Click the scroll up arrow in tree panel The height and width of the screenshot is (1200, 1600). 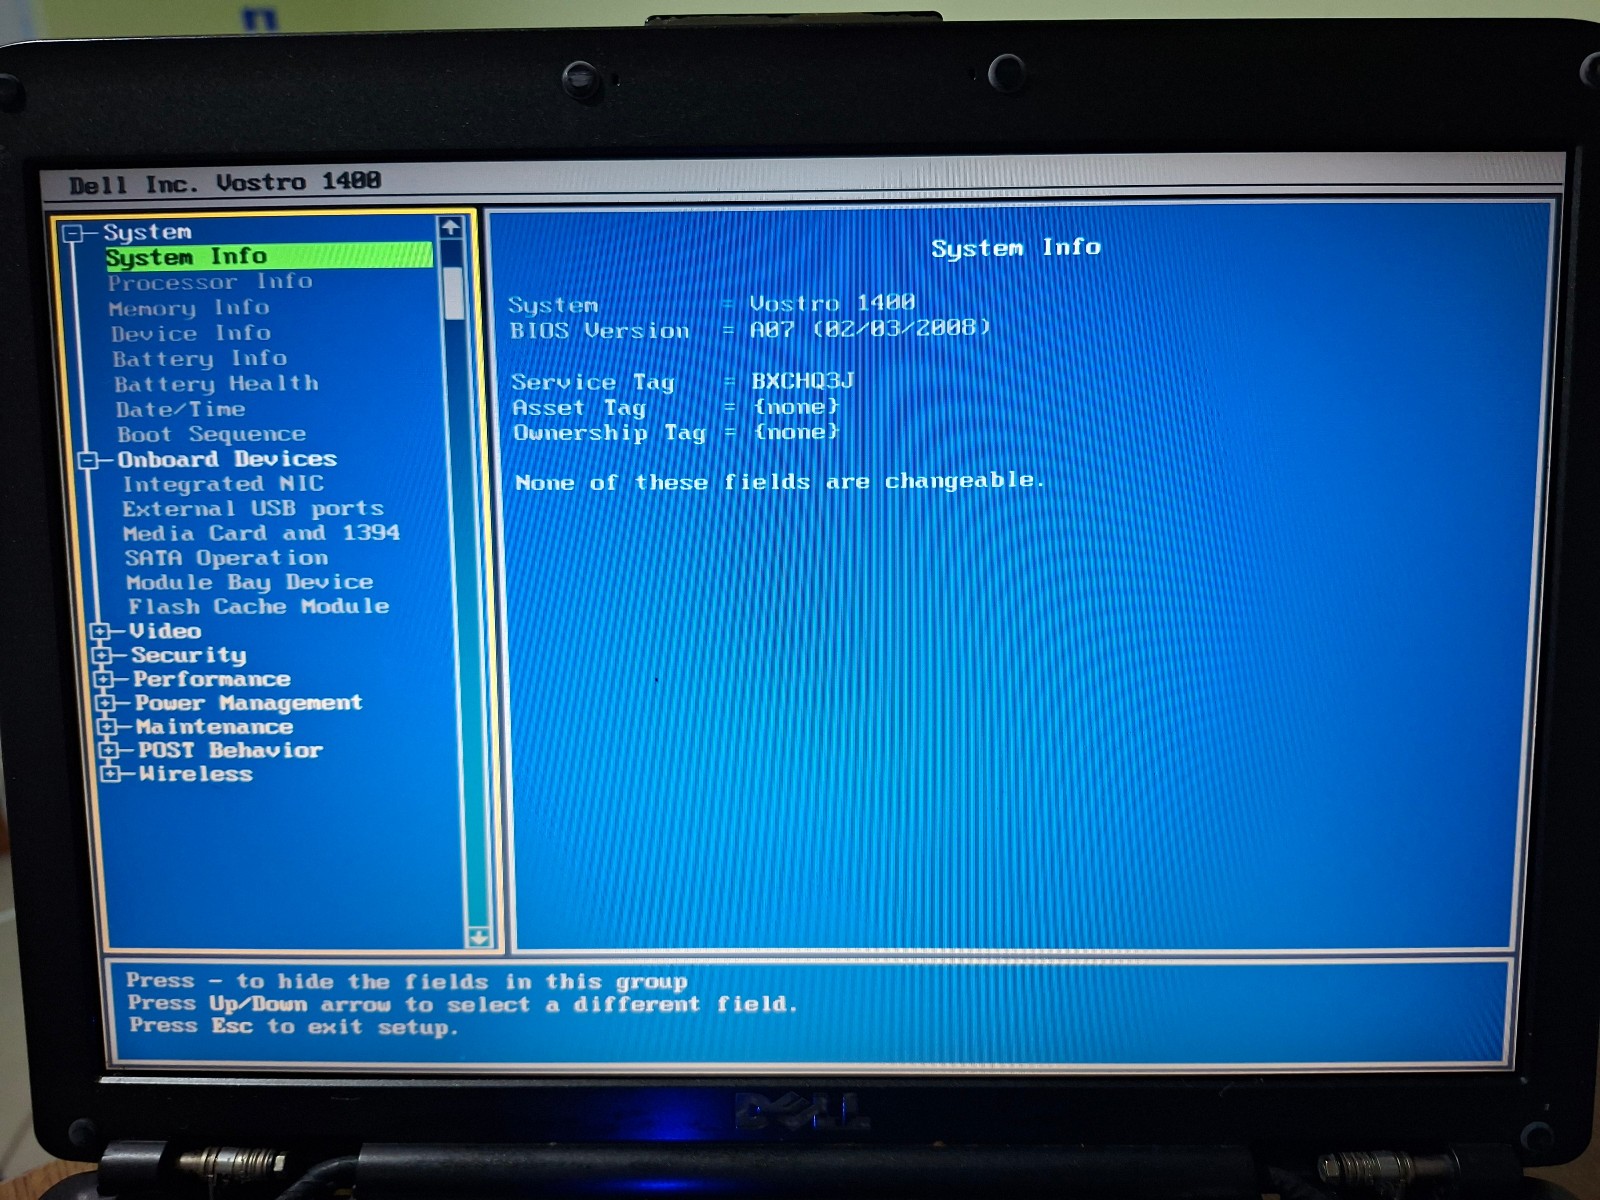pos(451,228)
